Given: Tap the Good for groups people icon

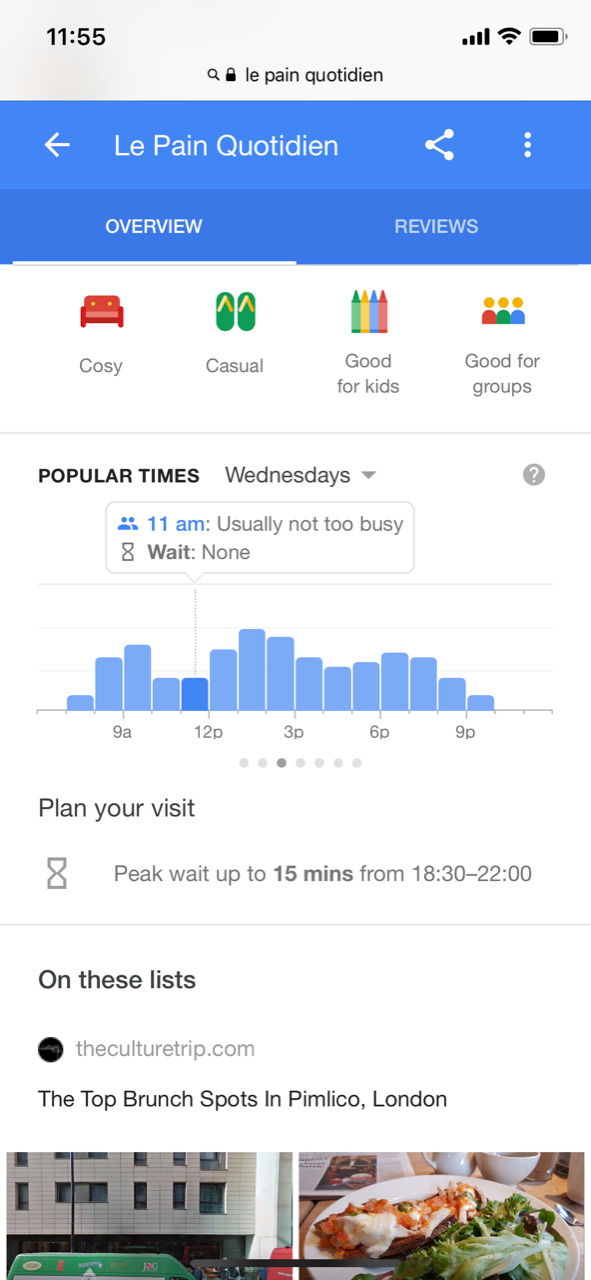Looking at the screenshot, I should tap(503, 311).
